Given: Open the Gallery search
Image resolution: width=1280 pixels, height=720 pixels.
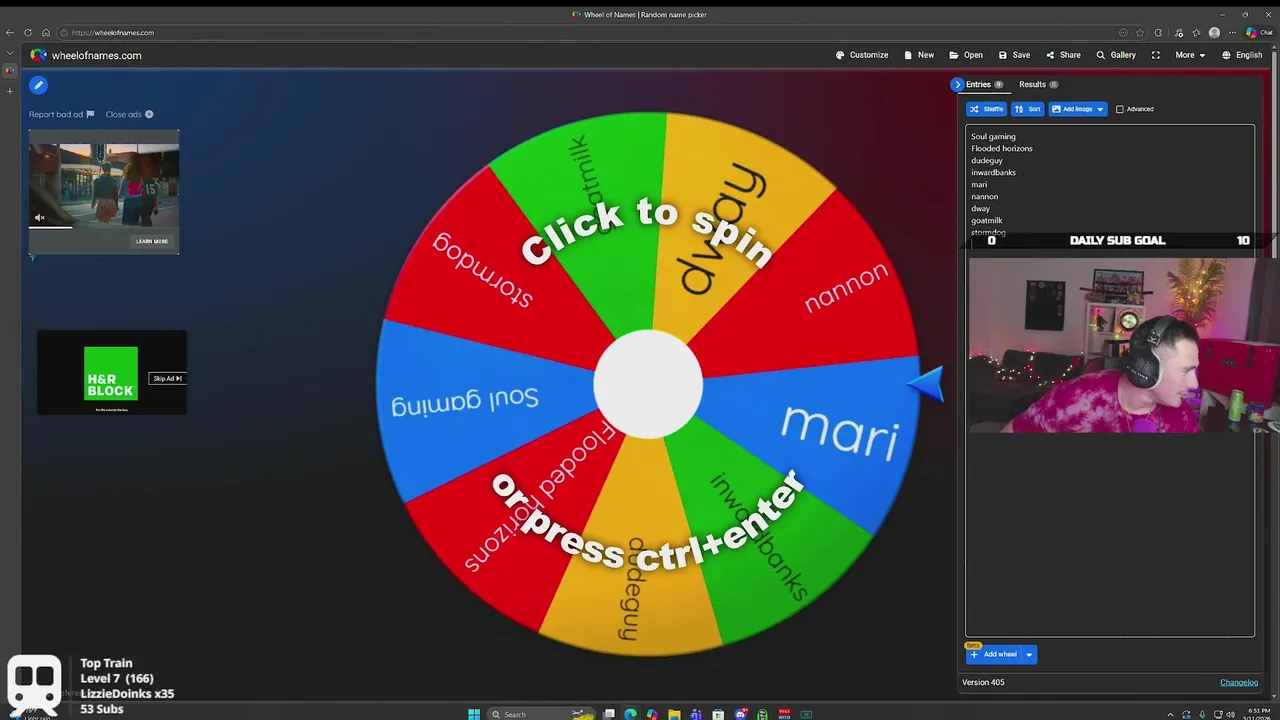Looking at the screenshot, I should pos(1116,55).
